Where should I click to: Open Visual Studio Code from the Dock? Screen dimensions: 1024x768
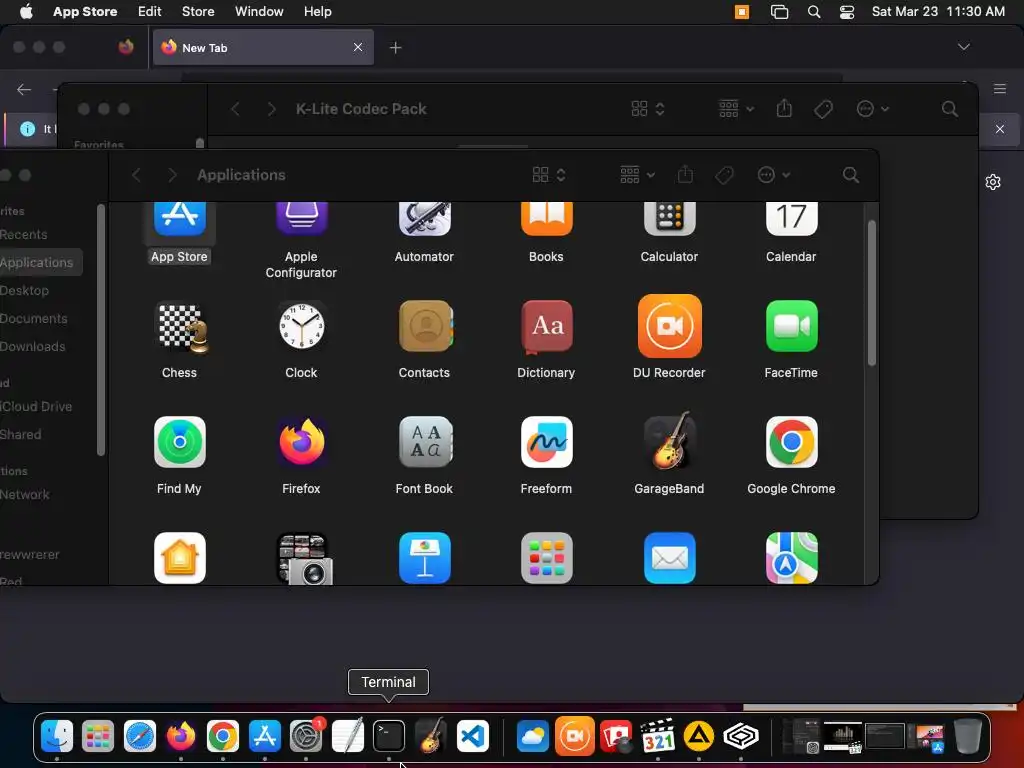[x=473, y=737]
